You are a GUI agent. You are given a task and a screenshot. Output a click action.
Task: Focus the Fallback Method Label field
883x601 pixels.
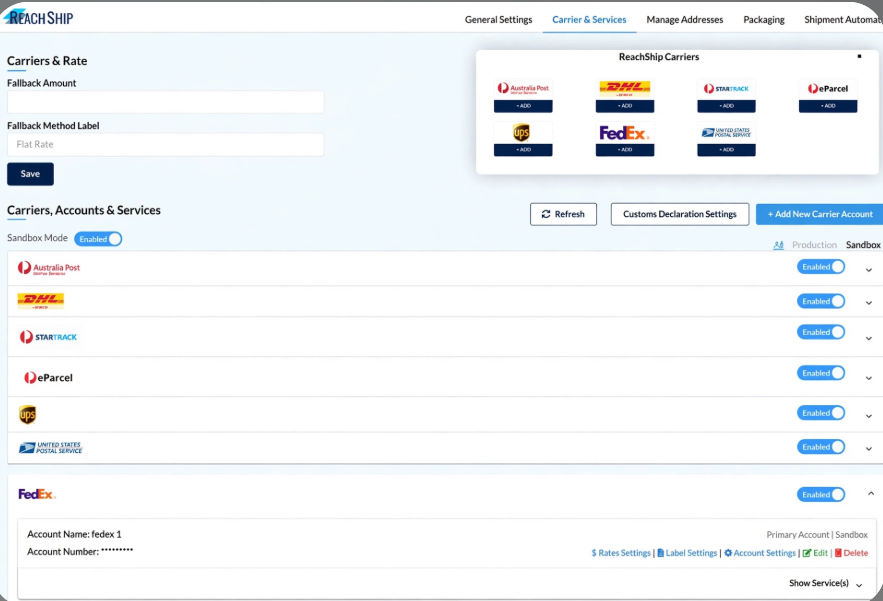[x=166, y=145]
